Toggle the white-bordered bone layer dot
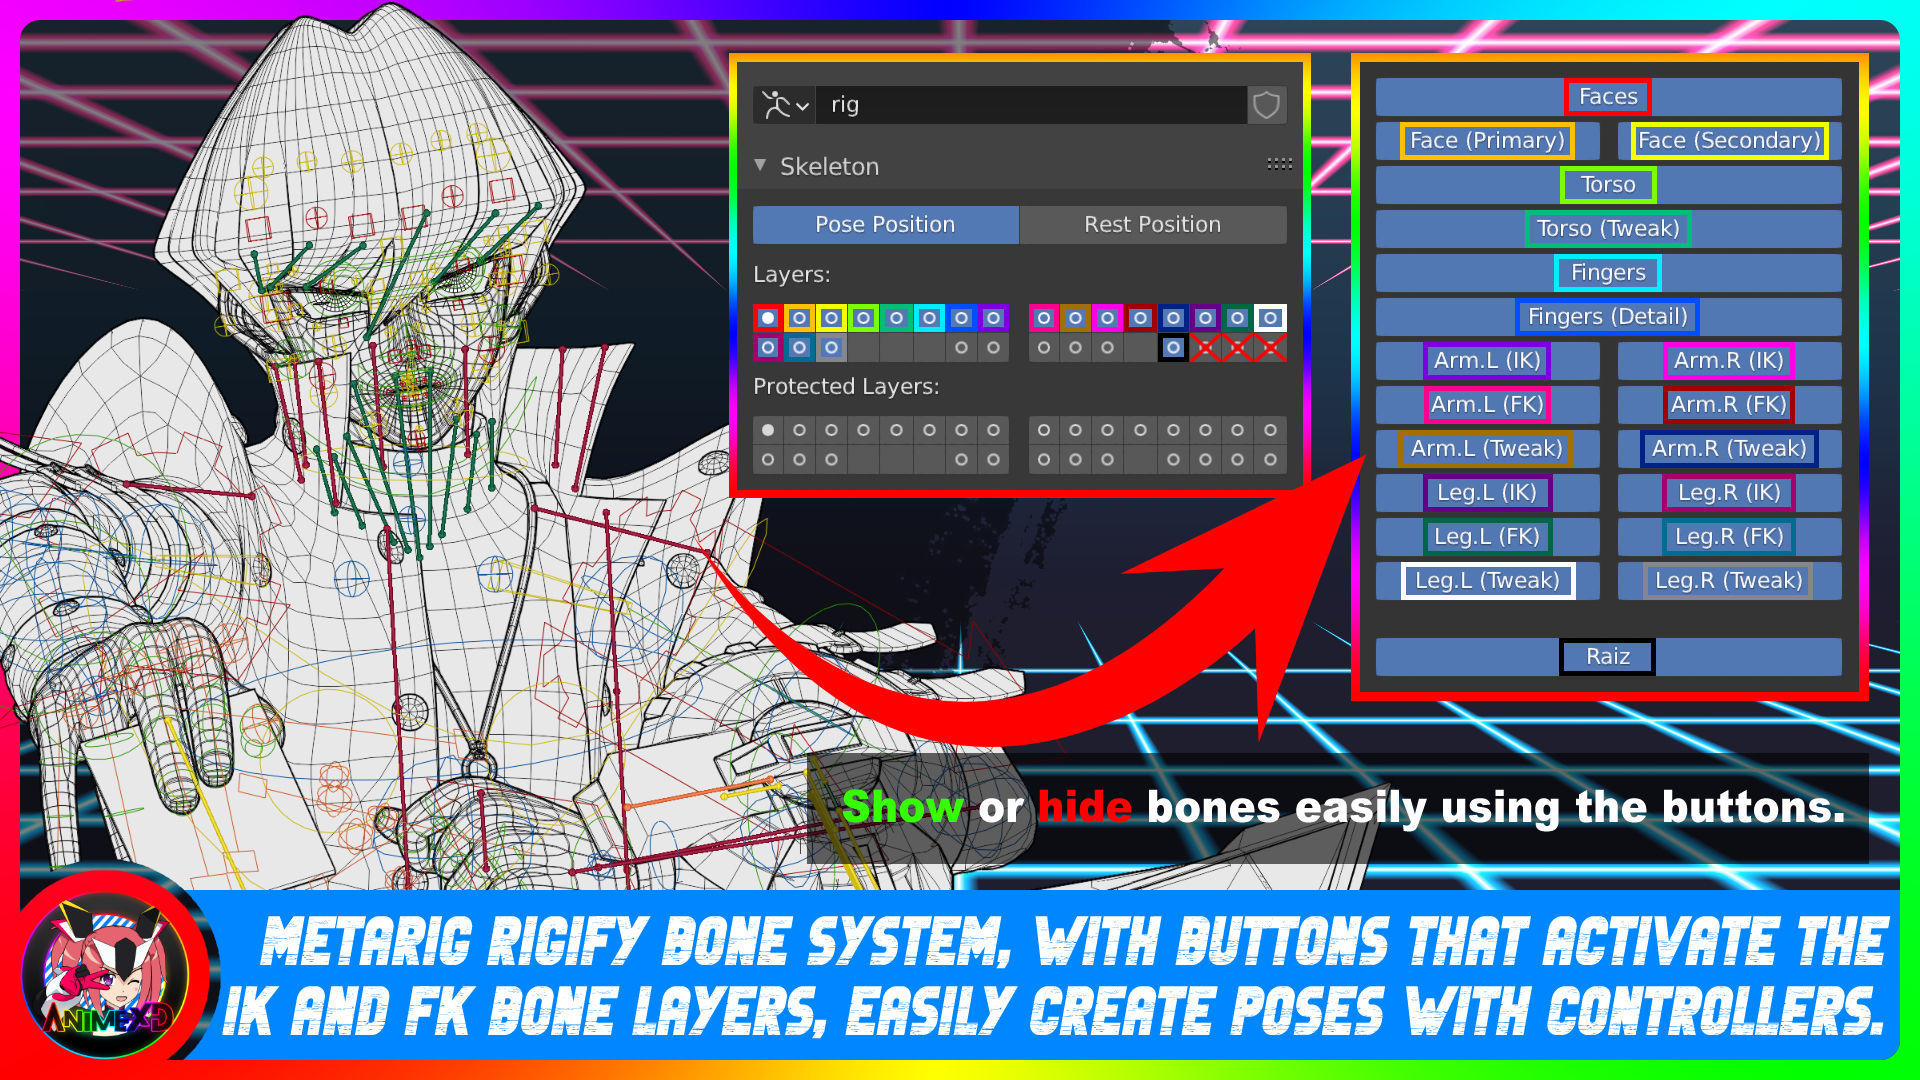The width and height of the screenshot is (1920, 1080). coord(1270,318)
